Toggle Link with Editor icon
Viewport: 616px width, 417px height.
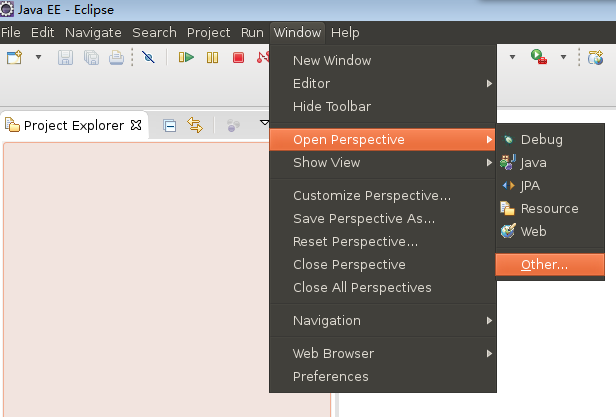pos(195,126)
